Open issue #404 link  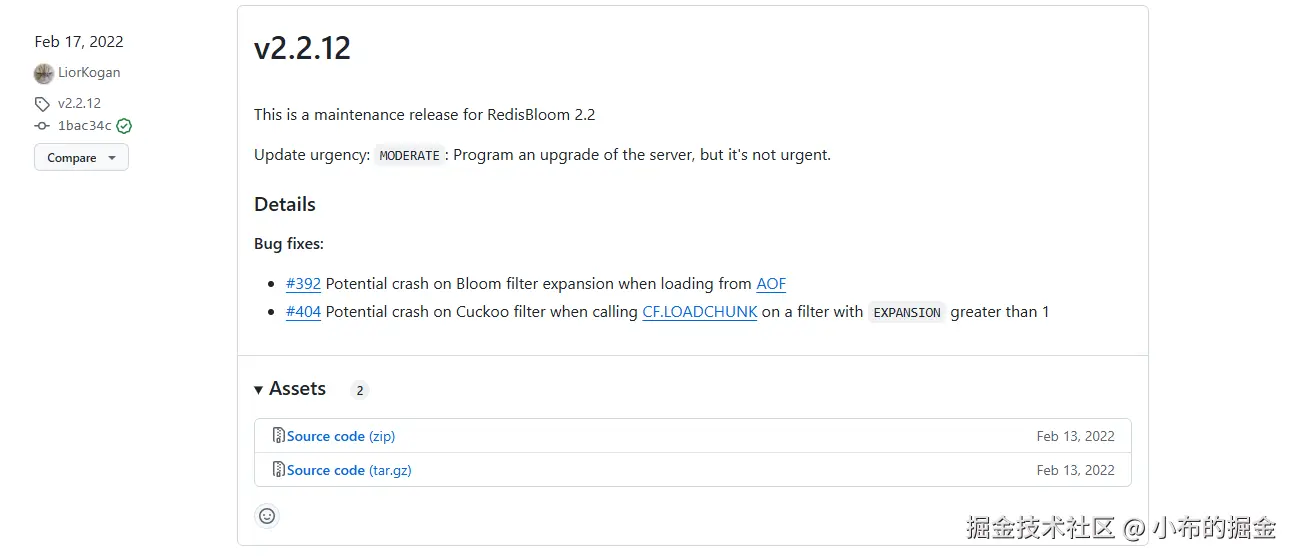303,312
